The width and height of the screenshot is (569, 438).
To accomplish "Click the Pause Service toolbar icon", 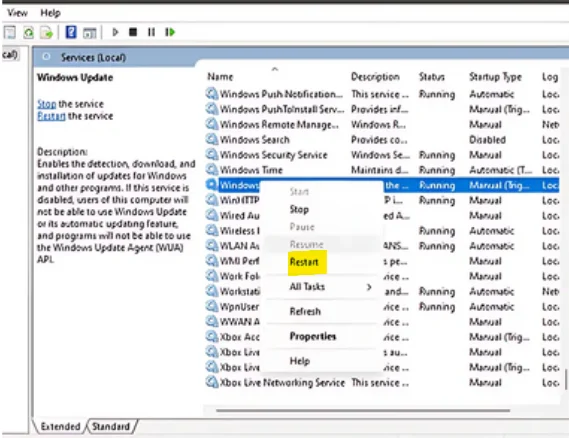I will (151, 33).
